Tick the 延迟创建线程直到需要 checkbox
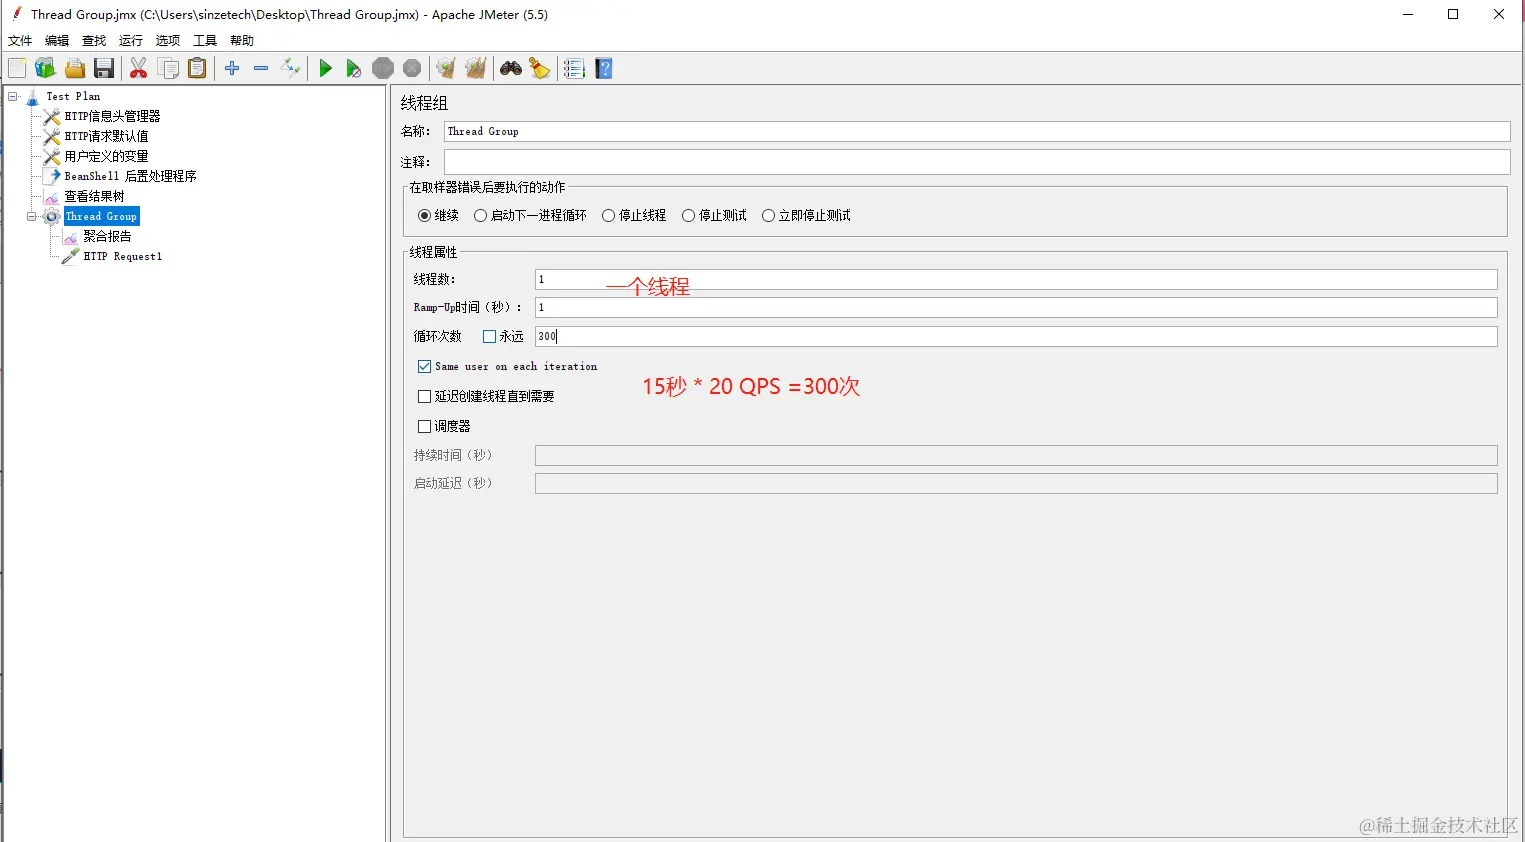The image size is (1525, 842). [424, 397]
